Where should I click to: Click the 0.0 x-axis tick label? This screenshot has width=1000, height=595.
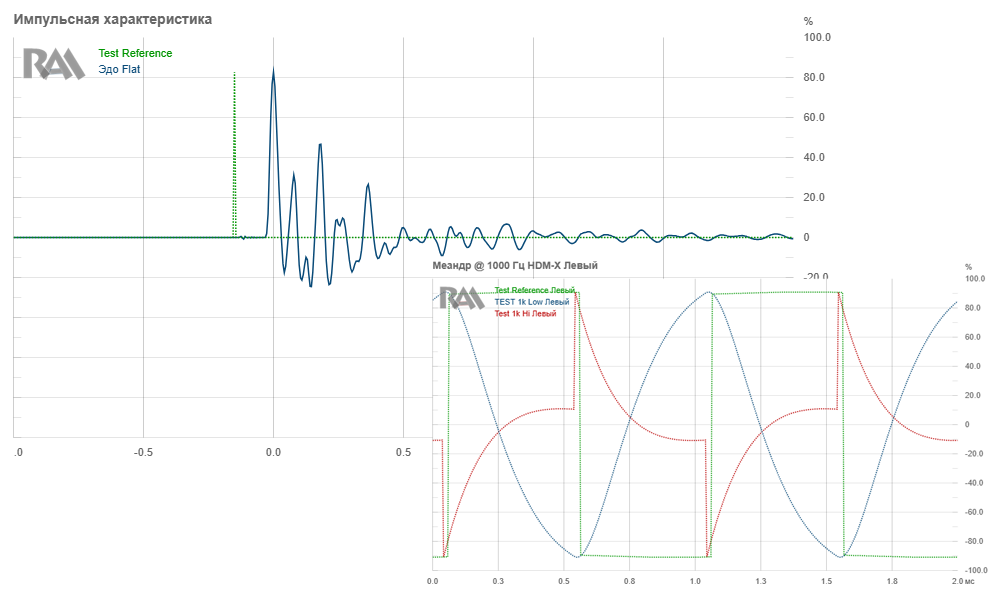tap(273, 452)
